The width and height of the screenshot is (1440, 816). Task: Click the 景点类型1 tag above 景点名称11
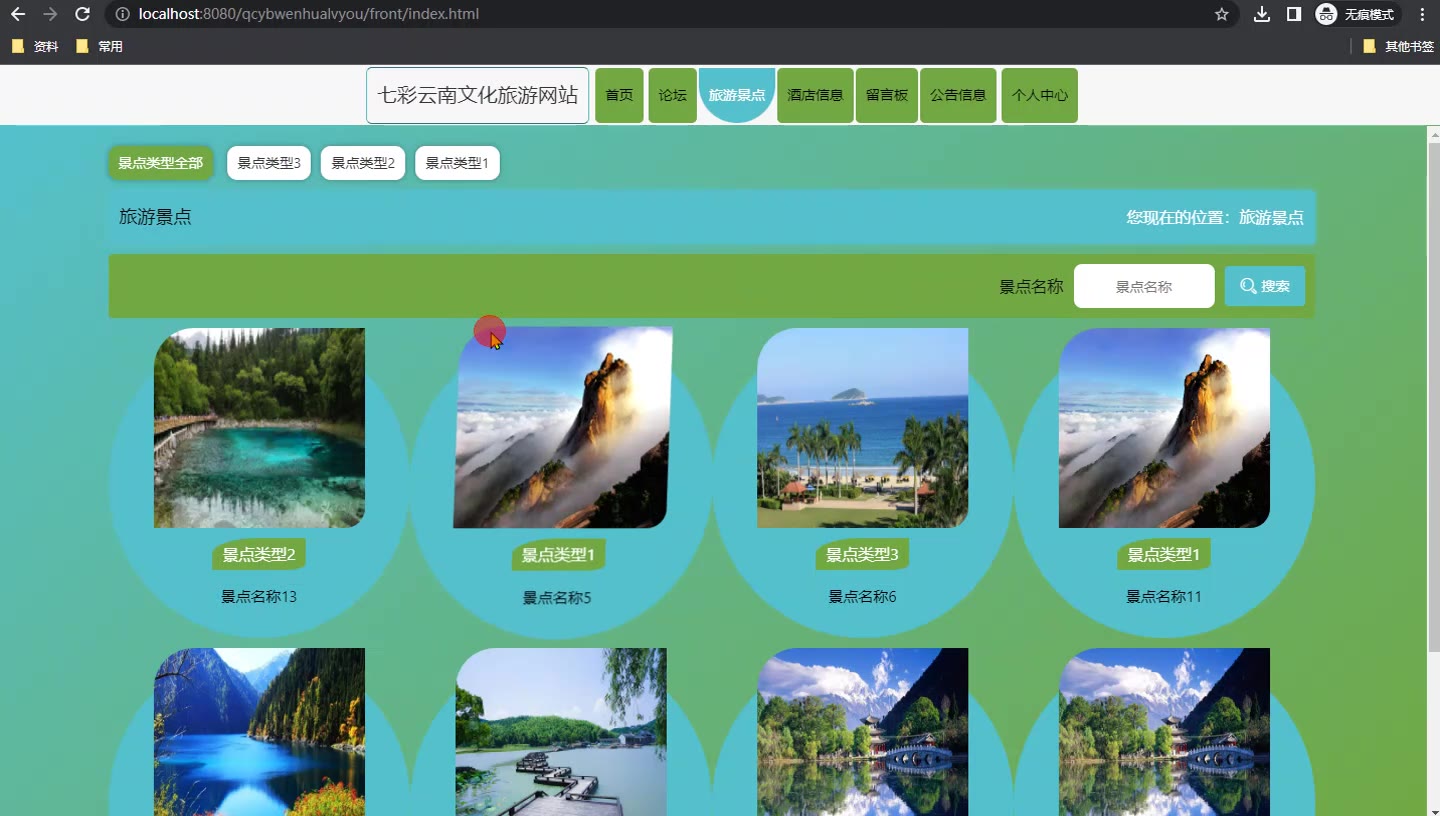pos(1164,555)
